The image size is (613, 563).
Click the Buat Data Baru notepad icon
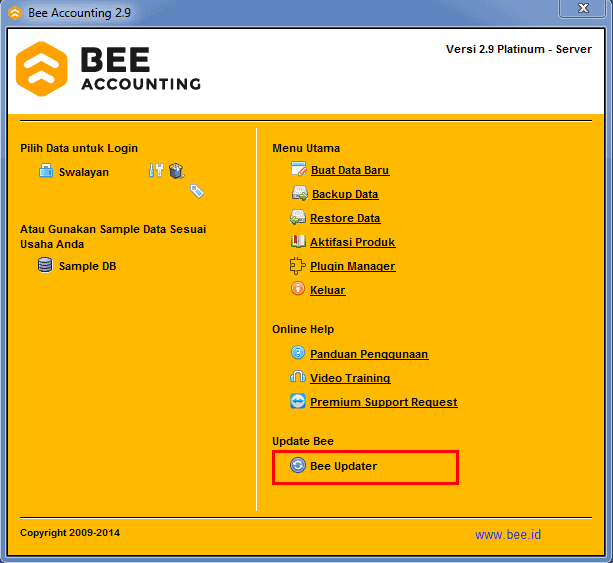coord(299,169)
